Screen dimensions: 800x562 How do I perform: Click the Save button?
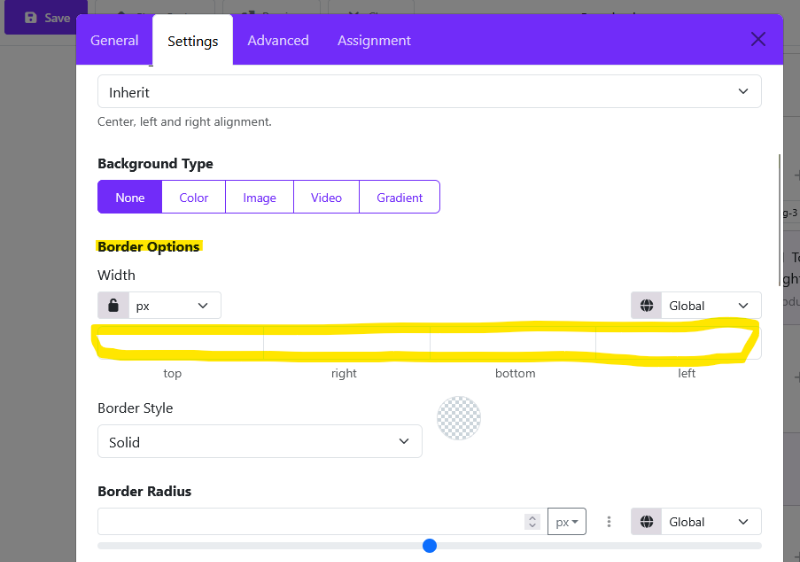(46, 18)
